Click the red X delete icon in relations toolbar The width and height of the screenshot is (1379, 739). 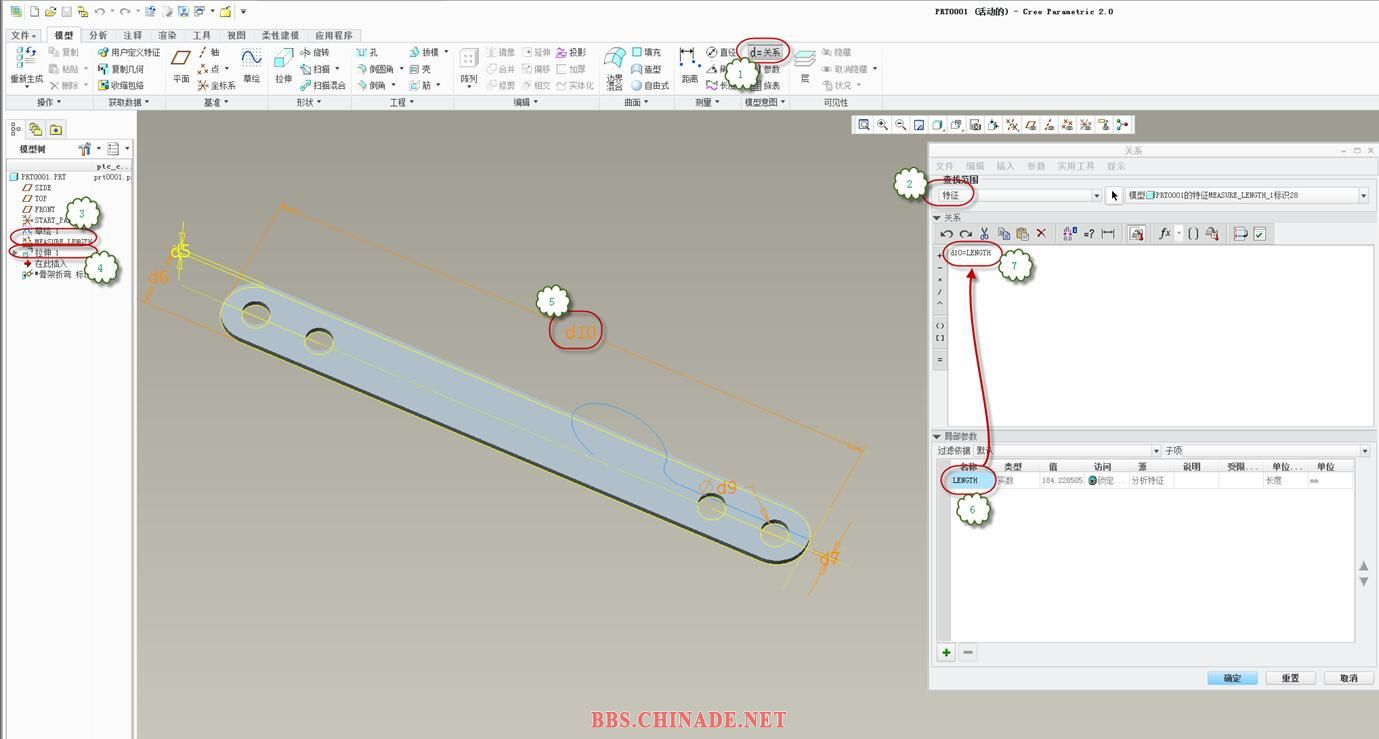1041,234
